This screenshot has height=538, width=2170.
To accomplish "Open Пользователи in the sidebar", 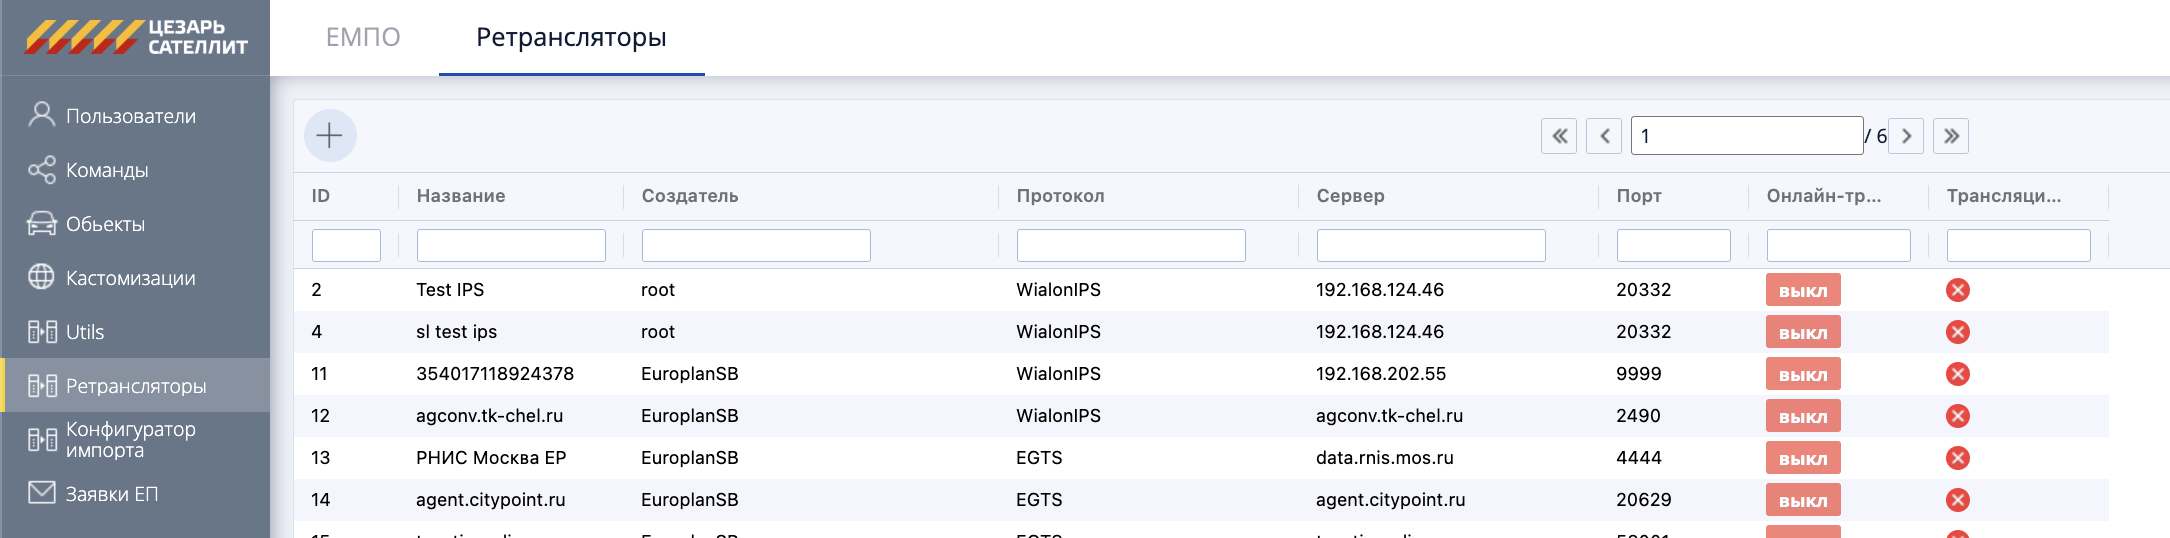I will pyautogui.click(x=130, y=116).
